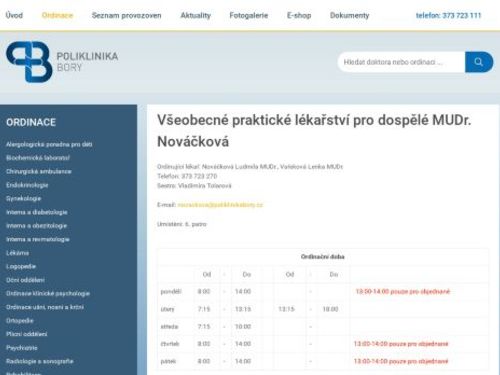
Task: Go to Ortopedie in sidebar
Action: [x=20, y=321]
